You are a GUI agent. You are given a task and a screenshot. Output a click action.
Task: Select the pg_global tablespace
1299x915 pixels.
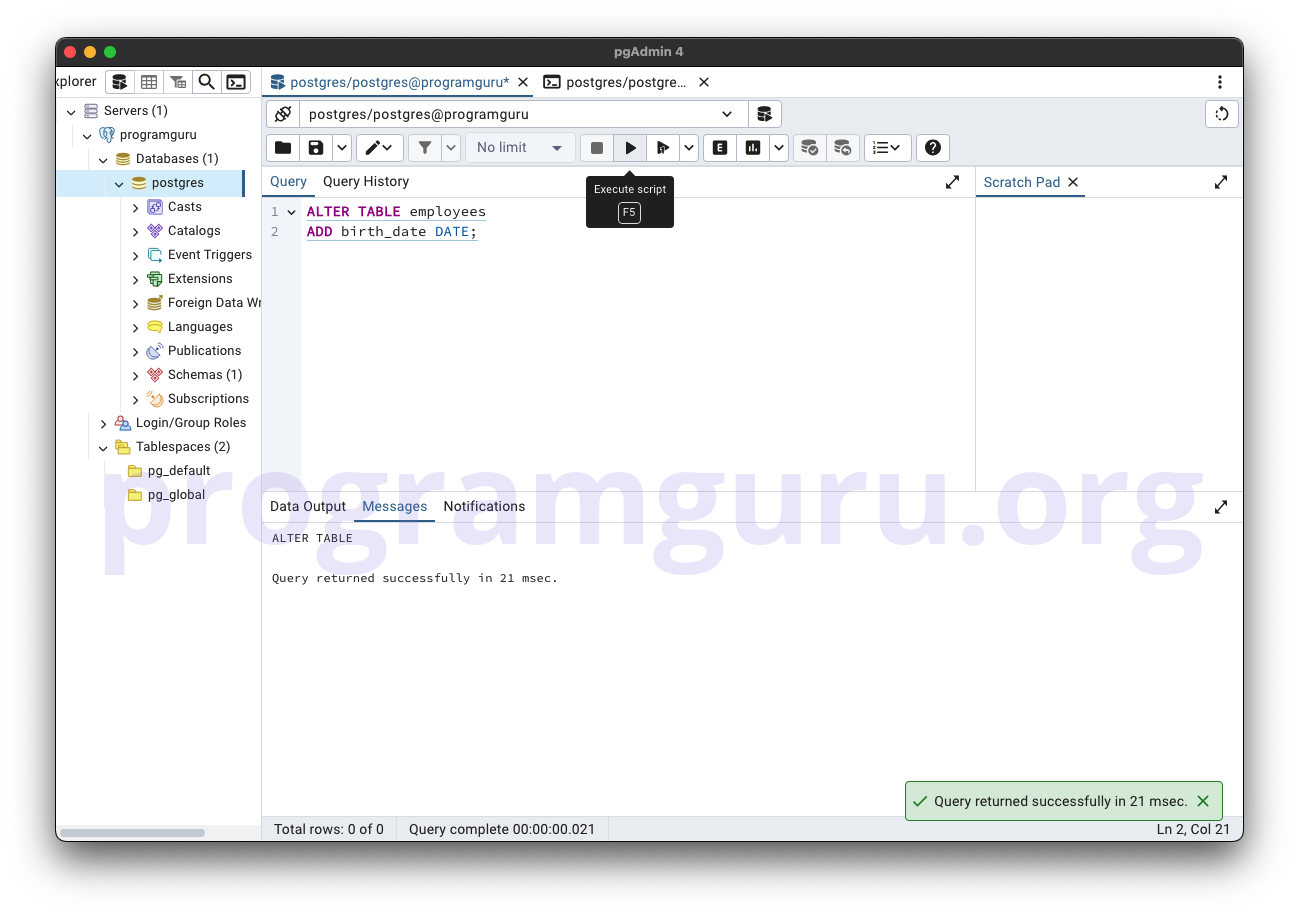click(x=176, y=495)
